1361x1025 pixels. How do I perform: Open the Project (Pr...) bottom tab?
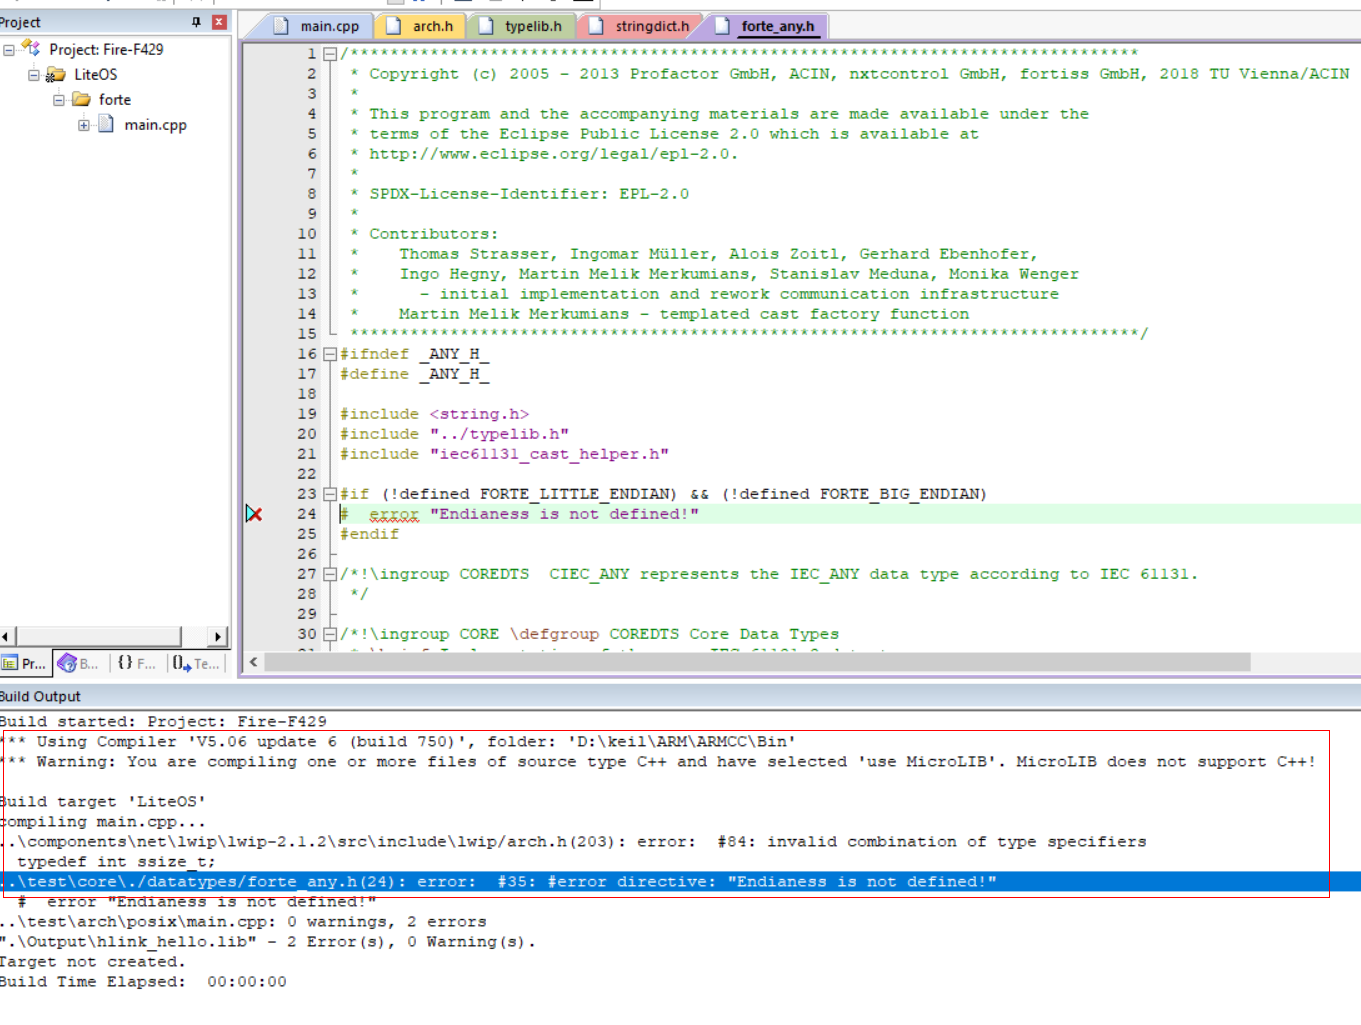(x=24, y=663)
